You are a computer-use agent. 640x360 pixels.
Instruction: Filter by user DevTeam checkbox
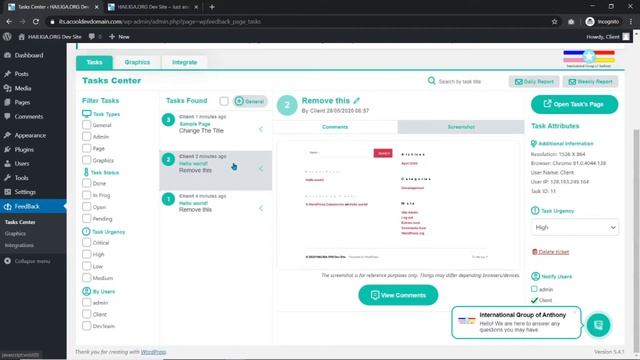pyautogui.click(x=87, y=326)
